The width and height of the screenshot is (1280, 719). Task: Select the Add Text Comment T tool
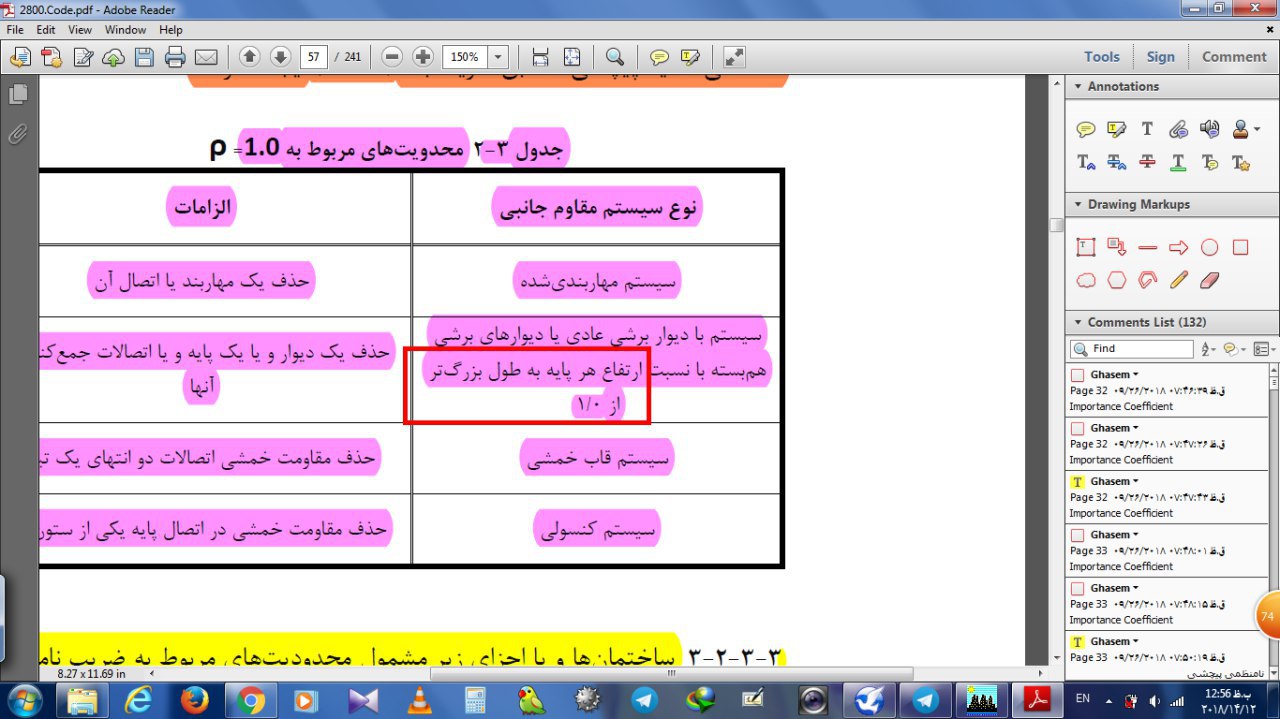[x=1147, y=129]
